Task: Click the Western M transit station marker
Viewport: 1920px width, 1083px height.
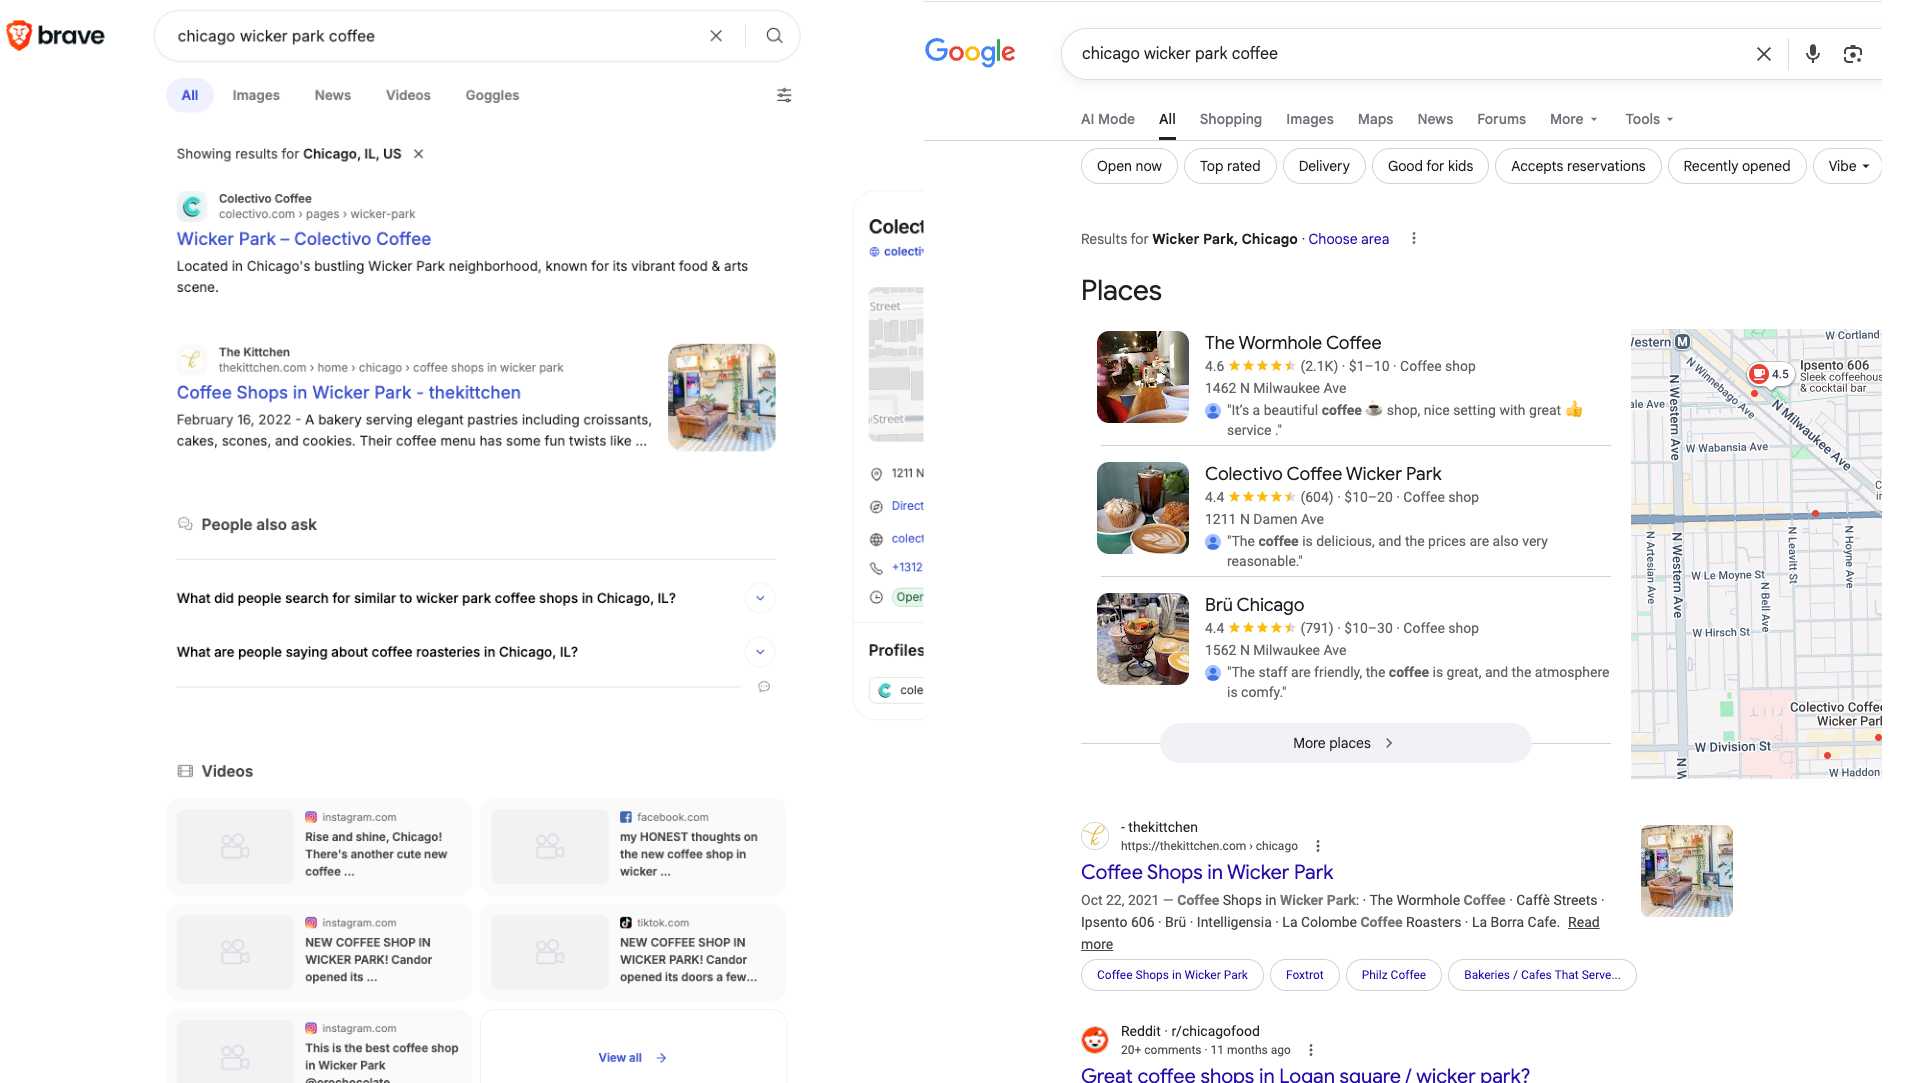Action: click(x=1682, y=342)
